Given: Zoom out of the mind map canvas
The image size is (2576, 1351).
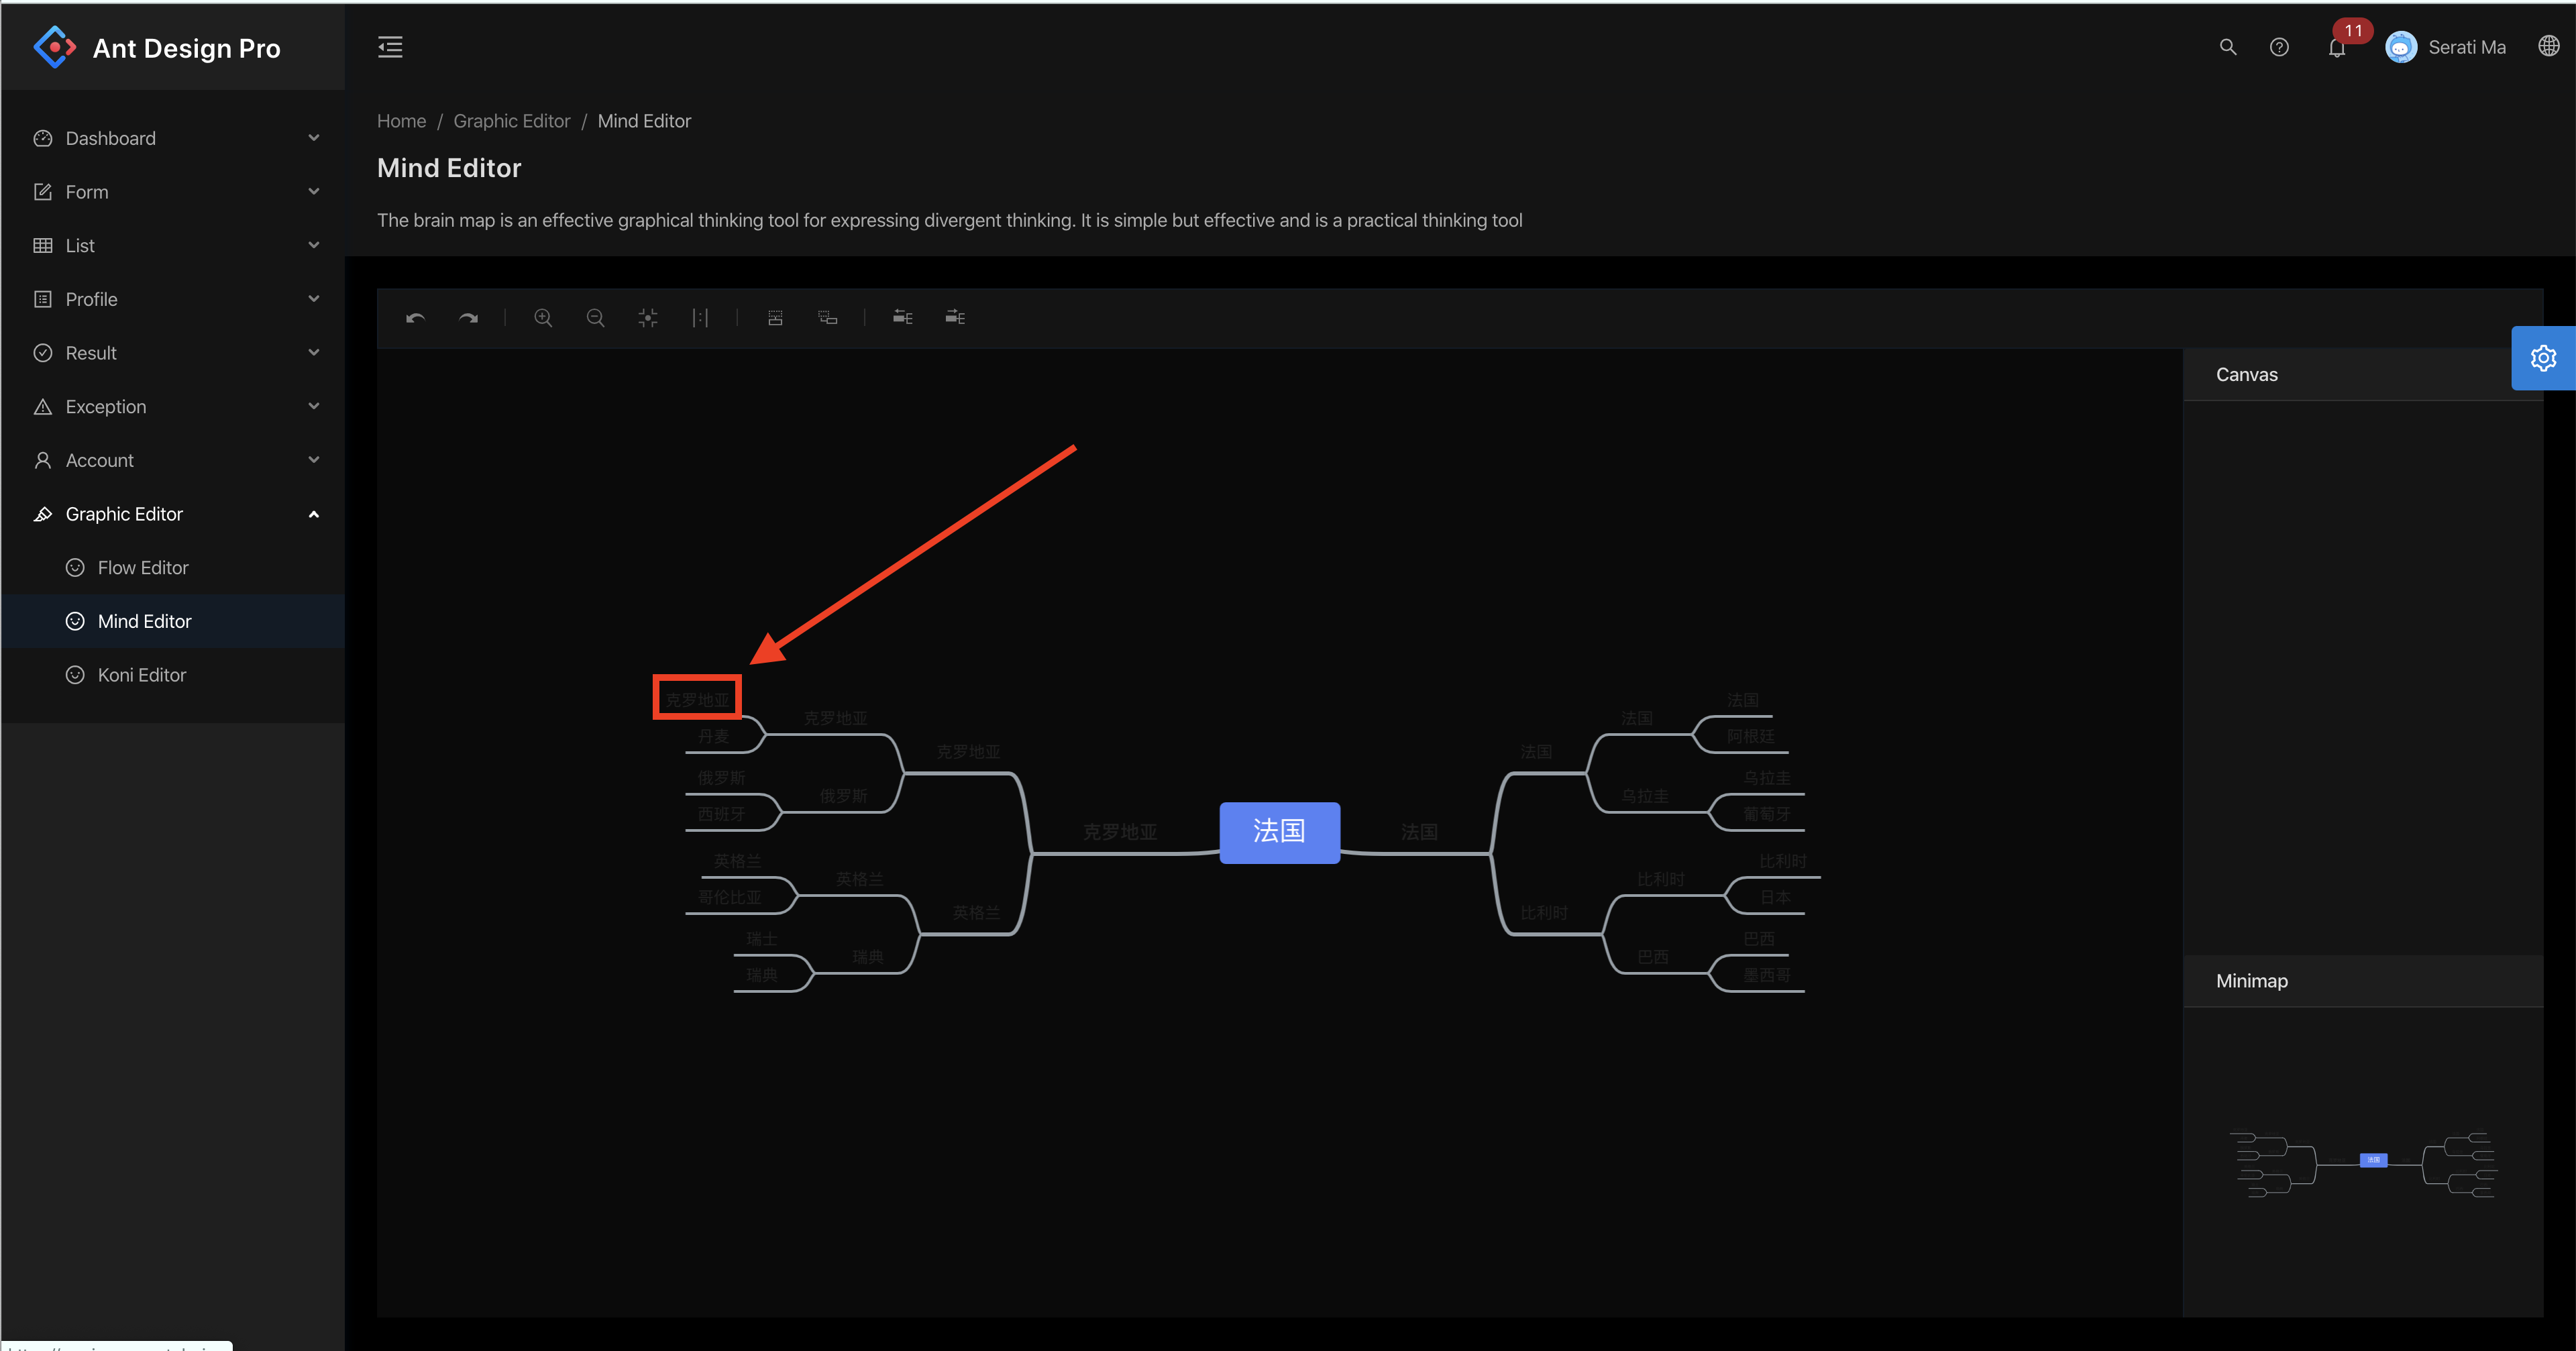Looking at the screenshot, I should [595, 318].
